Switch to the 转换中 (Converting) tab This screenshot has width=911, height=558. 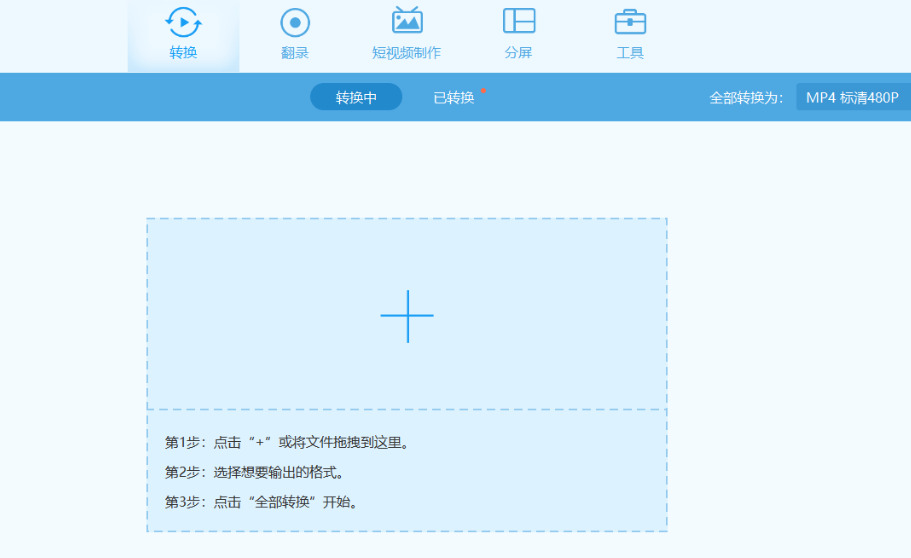(356, 97)
